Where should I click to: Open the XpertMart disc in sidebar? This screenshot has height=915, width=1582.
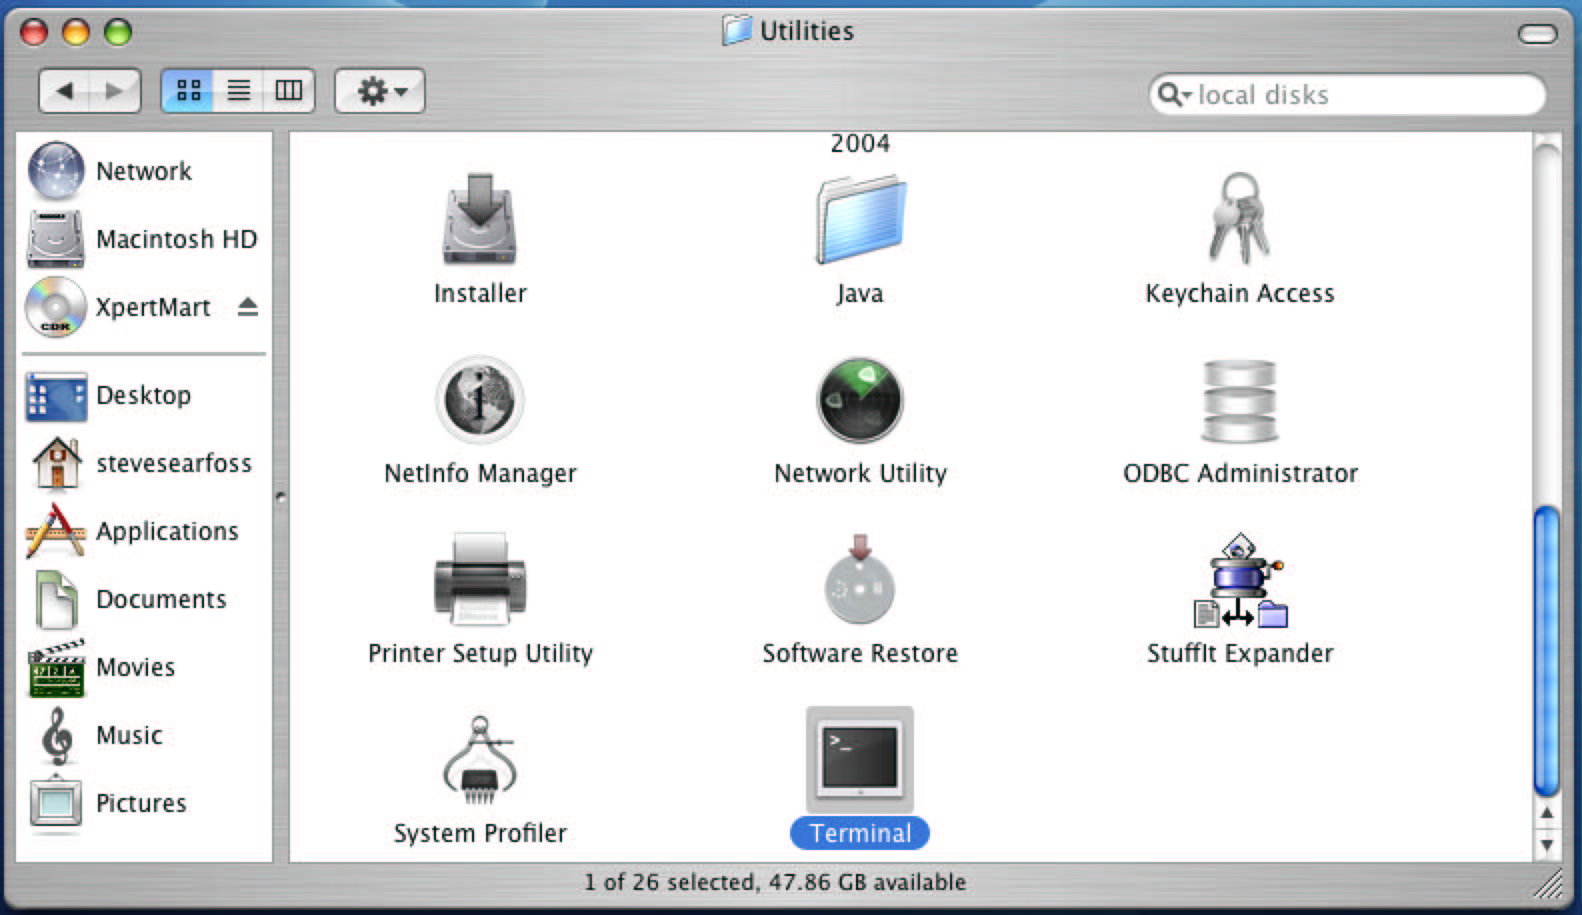(x=120, y=307)
